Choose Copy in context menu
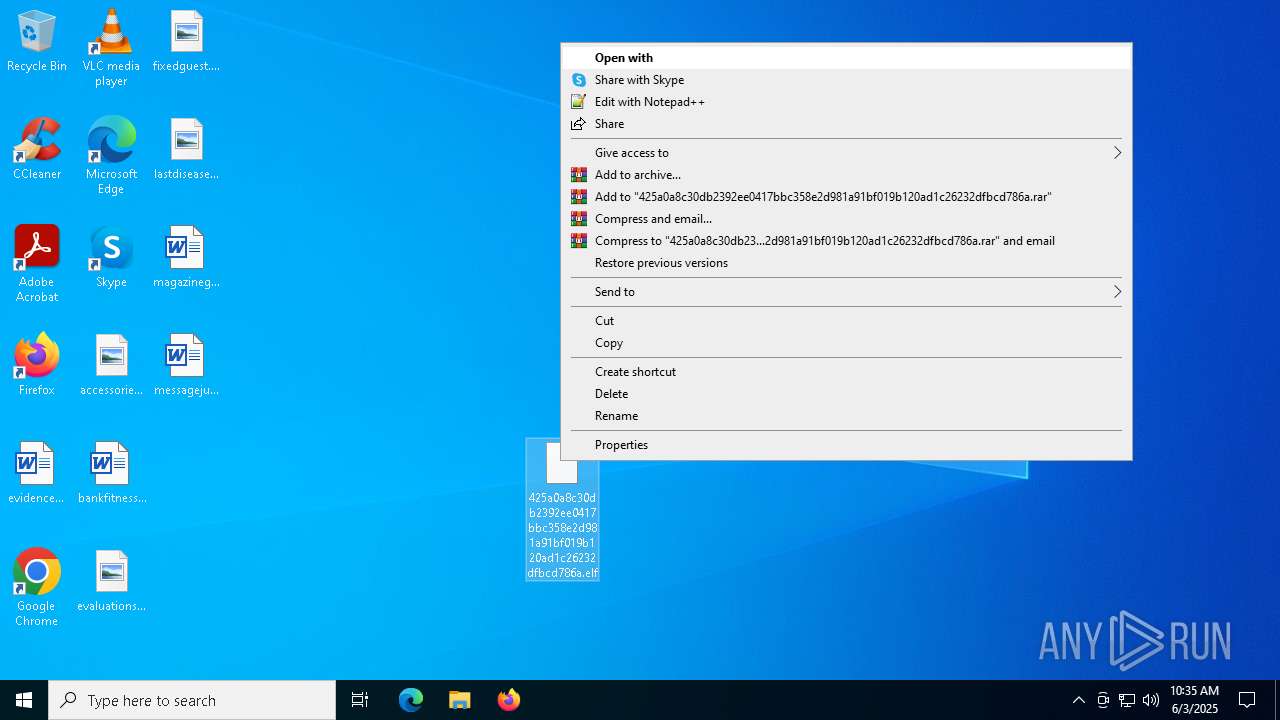This screenshot has width=1280, height=720. click(846, 343)
